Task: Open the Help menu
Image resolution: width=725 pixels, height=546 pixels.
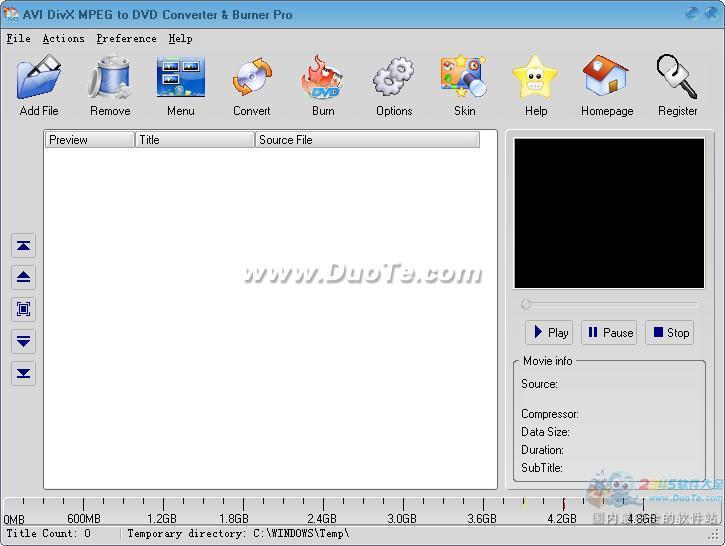Action: (x=180, y=38)
